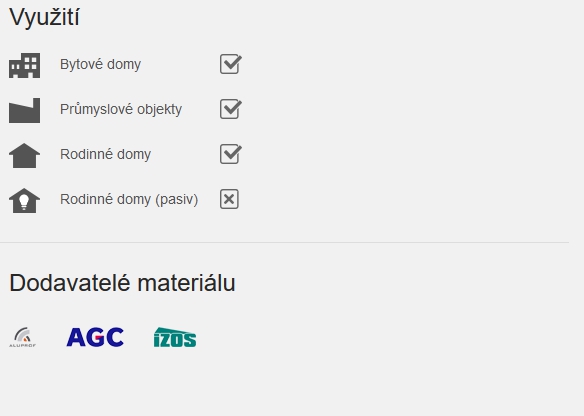The image size is (584, 416).
Task: Click the small ALUPROF wordmark text
Action: tap(23, 346)
